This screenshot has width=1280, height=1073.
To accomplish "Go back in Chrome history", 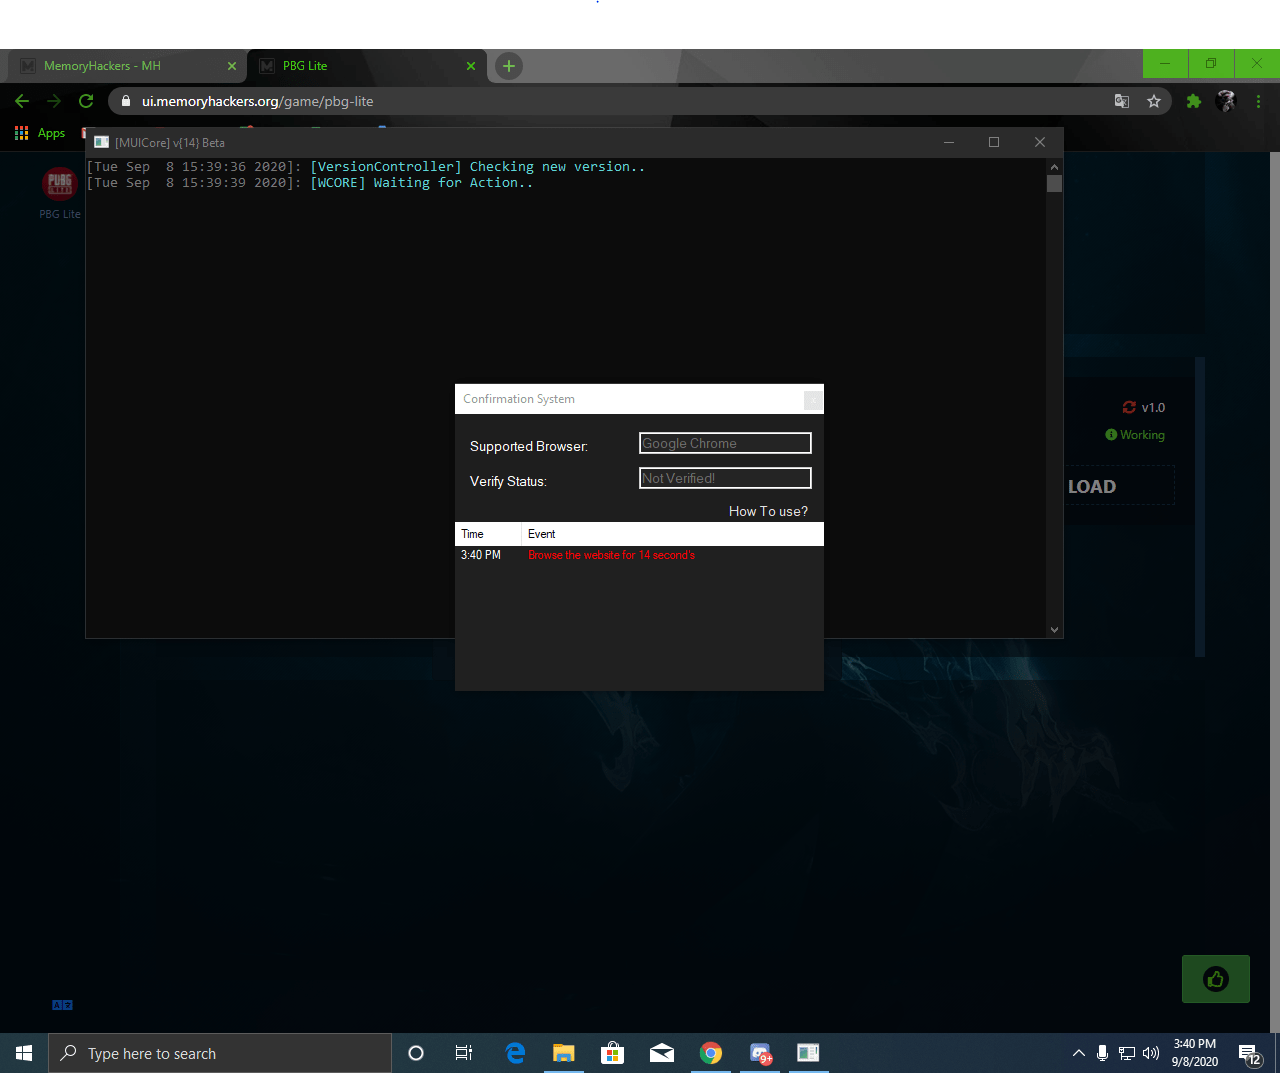I will pyautogui.click(x=22, y=101).
